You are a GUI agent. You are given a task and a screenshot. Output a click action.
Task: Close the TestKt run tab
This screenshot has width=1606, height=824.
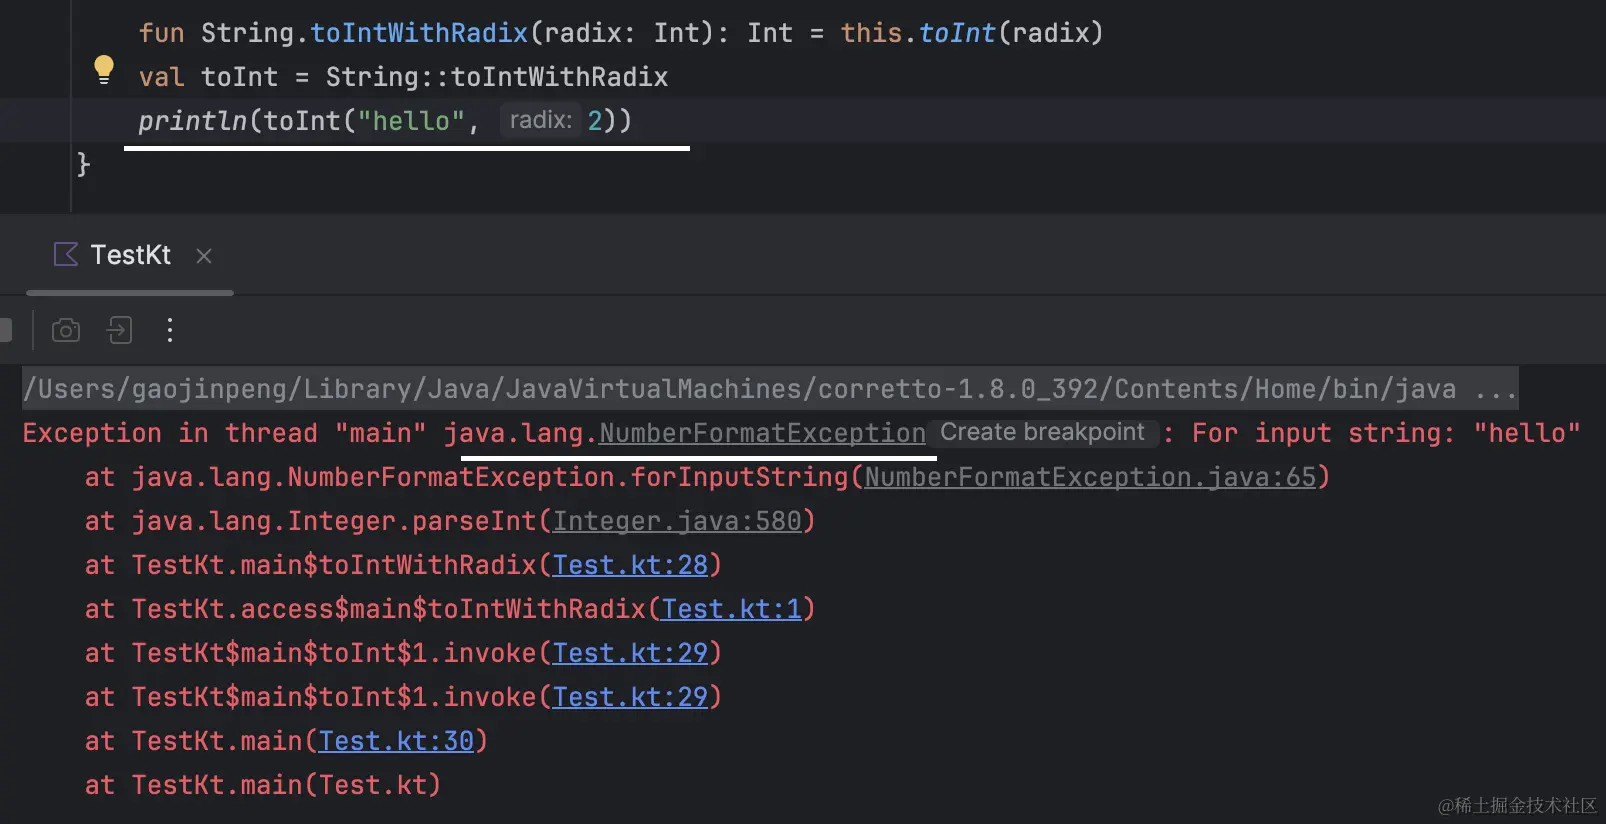tap(204, 256)
